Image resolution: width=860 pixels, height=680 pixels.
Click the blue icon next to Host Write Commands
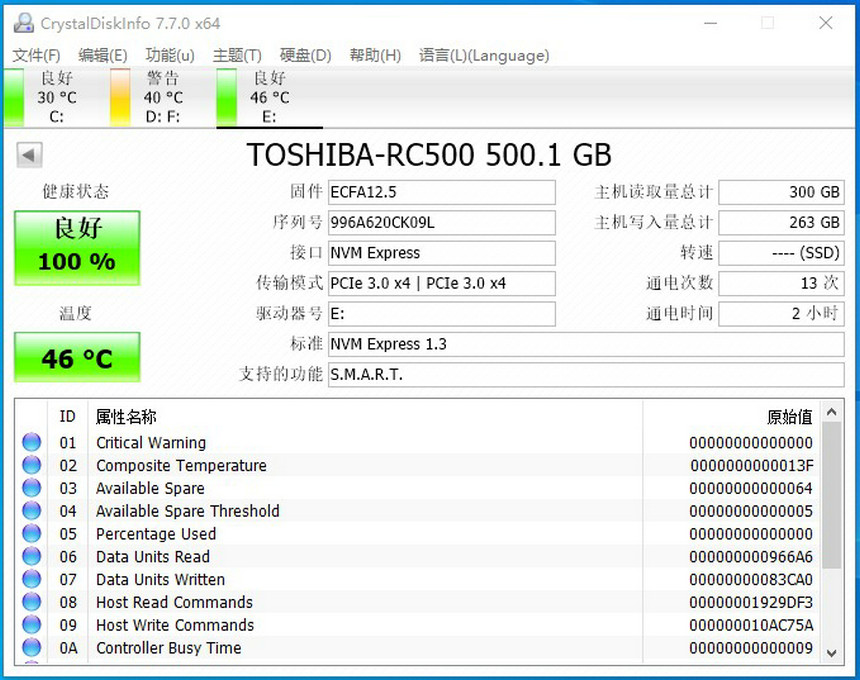(x=30, y=625)
